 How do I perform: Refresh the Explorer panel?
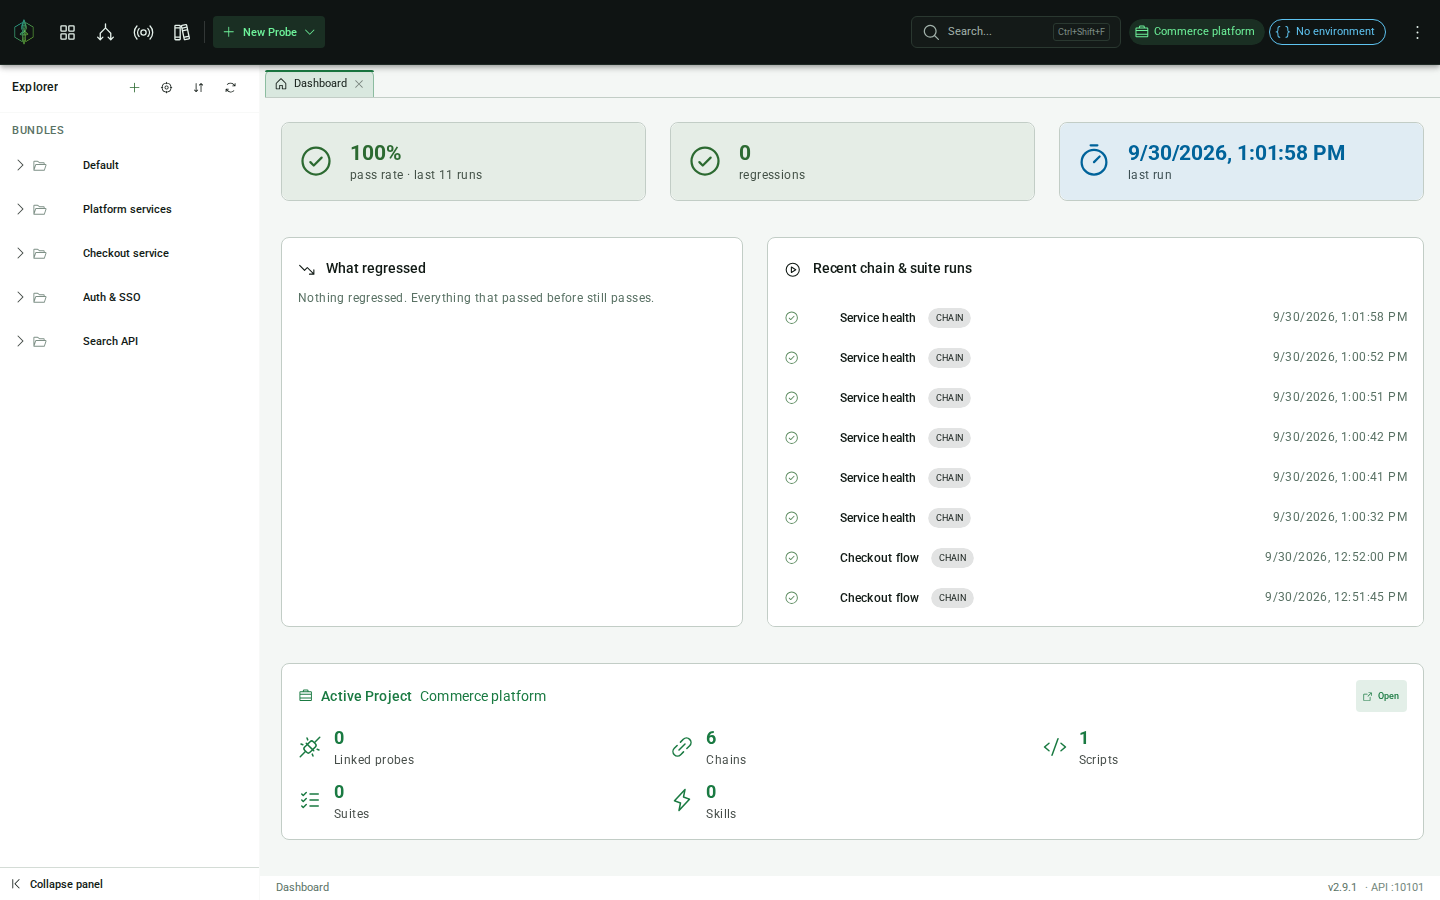pyautogui.click(x=230, y=88)
